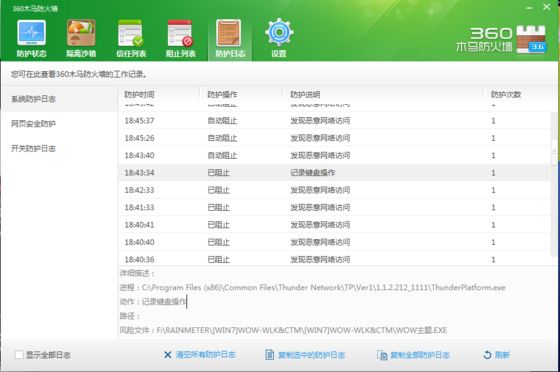
Task: Click 复制全部防护日志 link
Action: (413, 355)
